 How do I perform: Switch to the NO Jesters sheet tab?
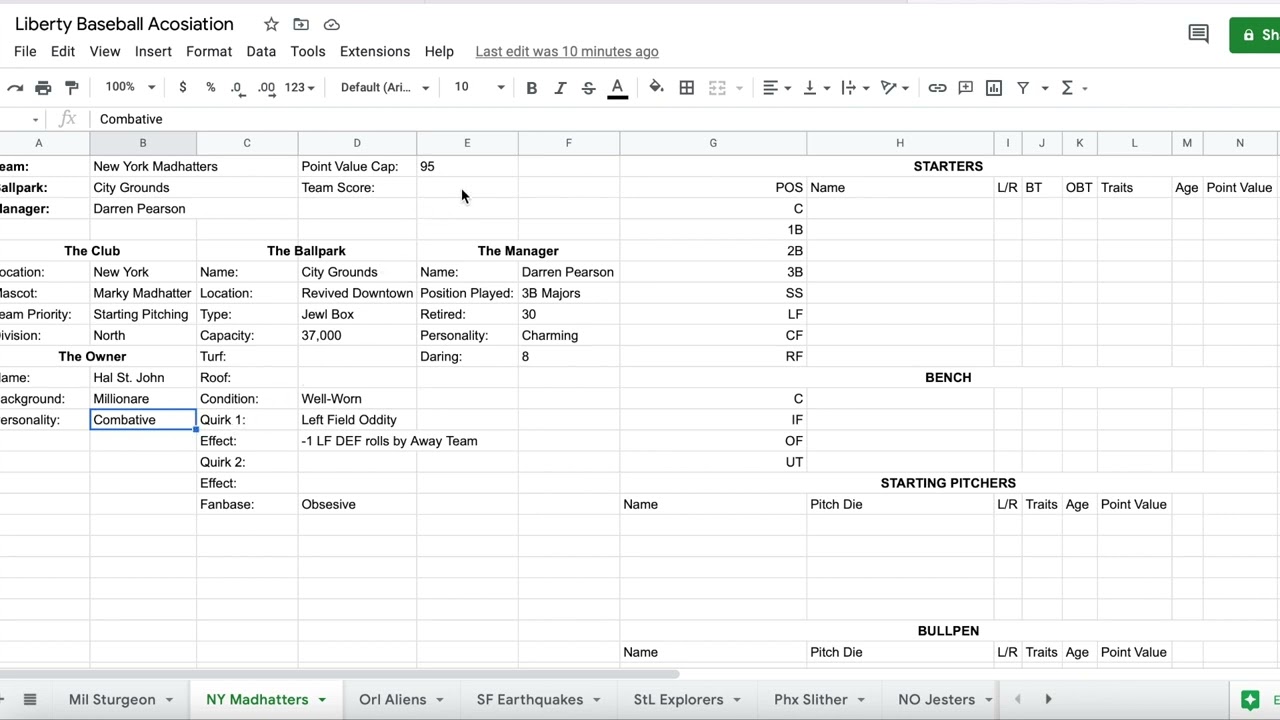click(x=937, y=700)
